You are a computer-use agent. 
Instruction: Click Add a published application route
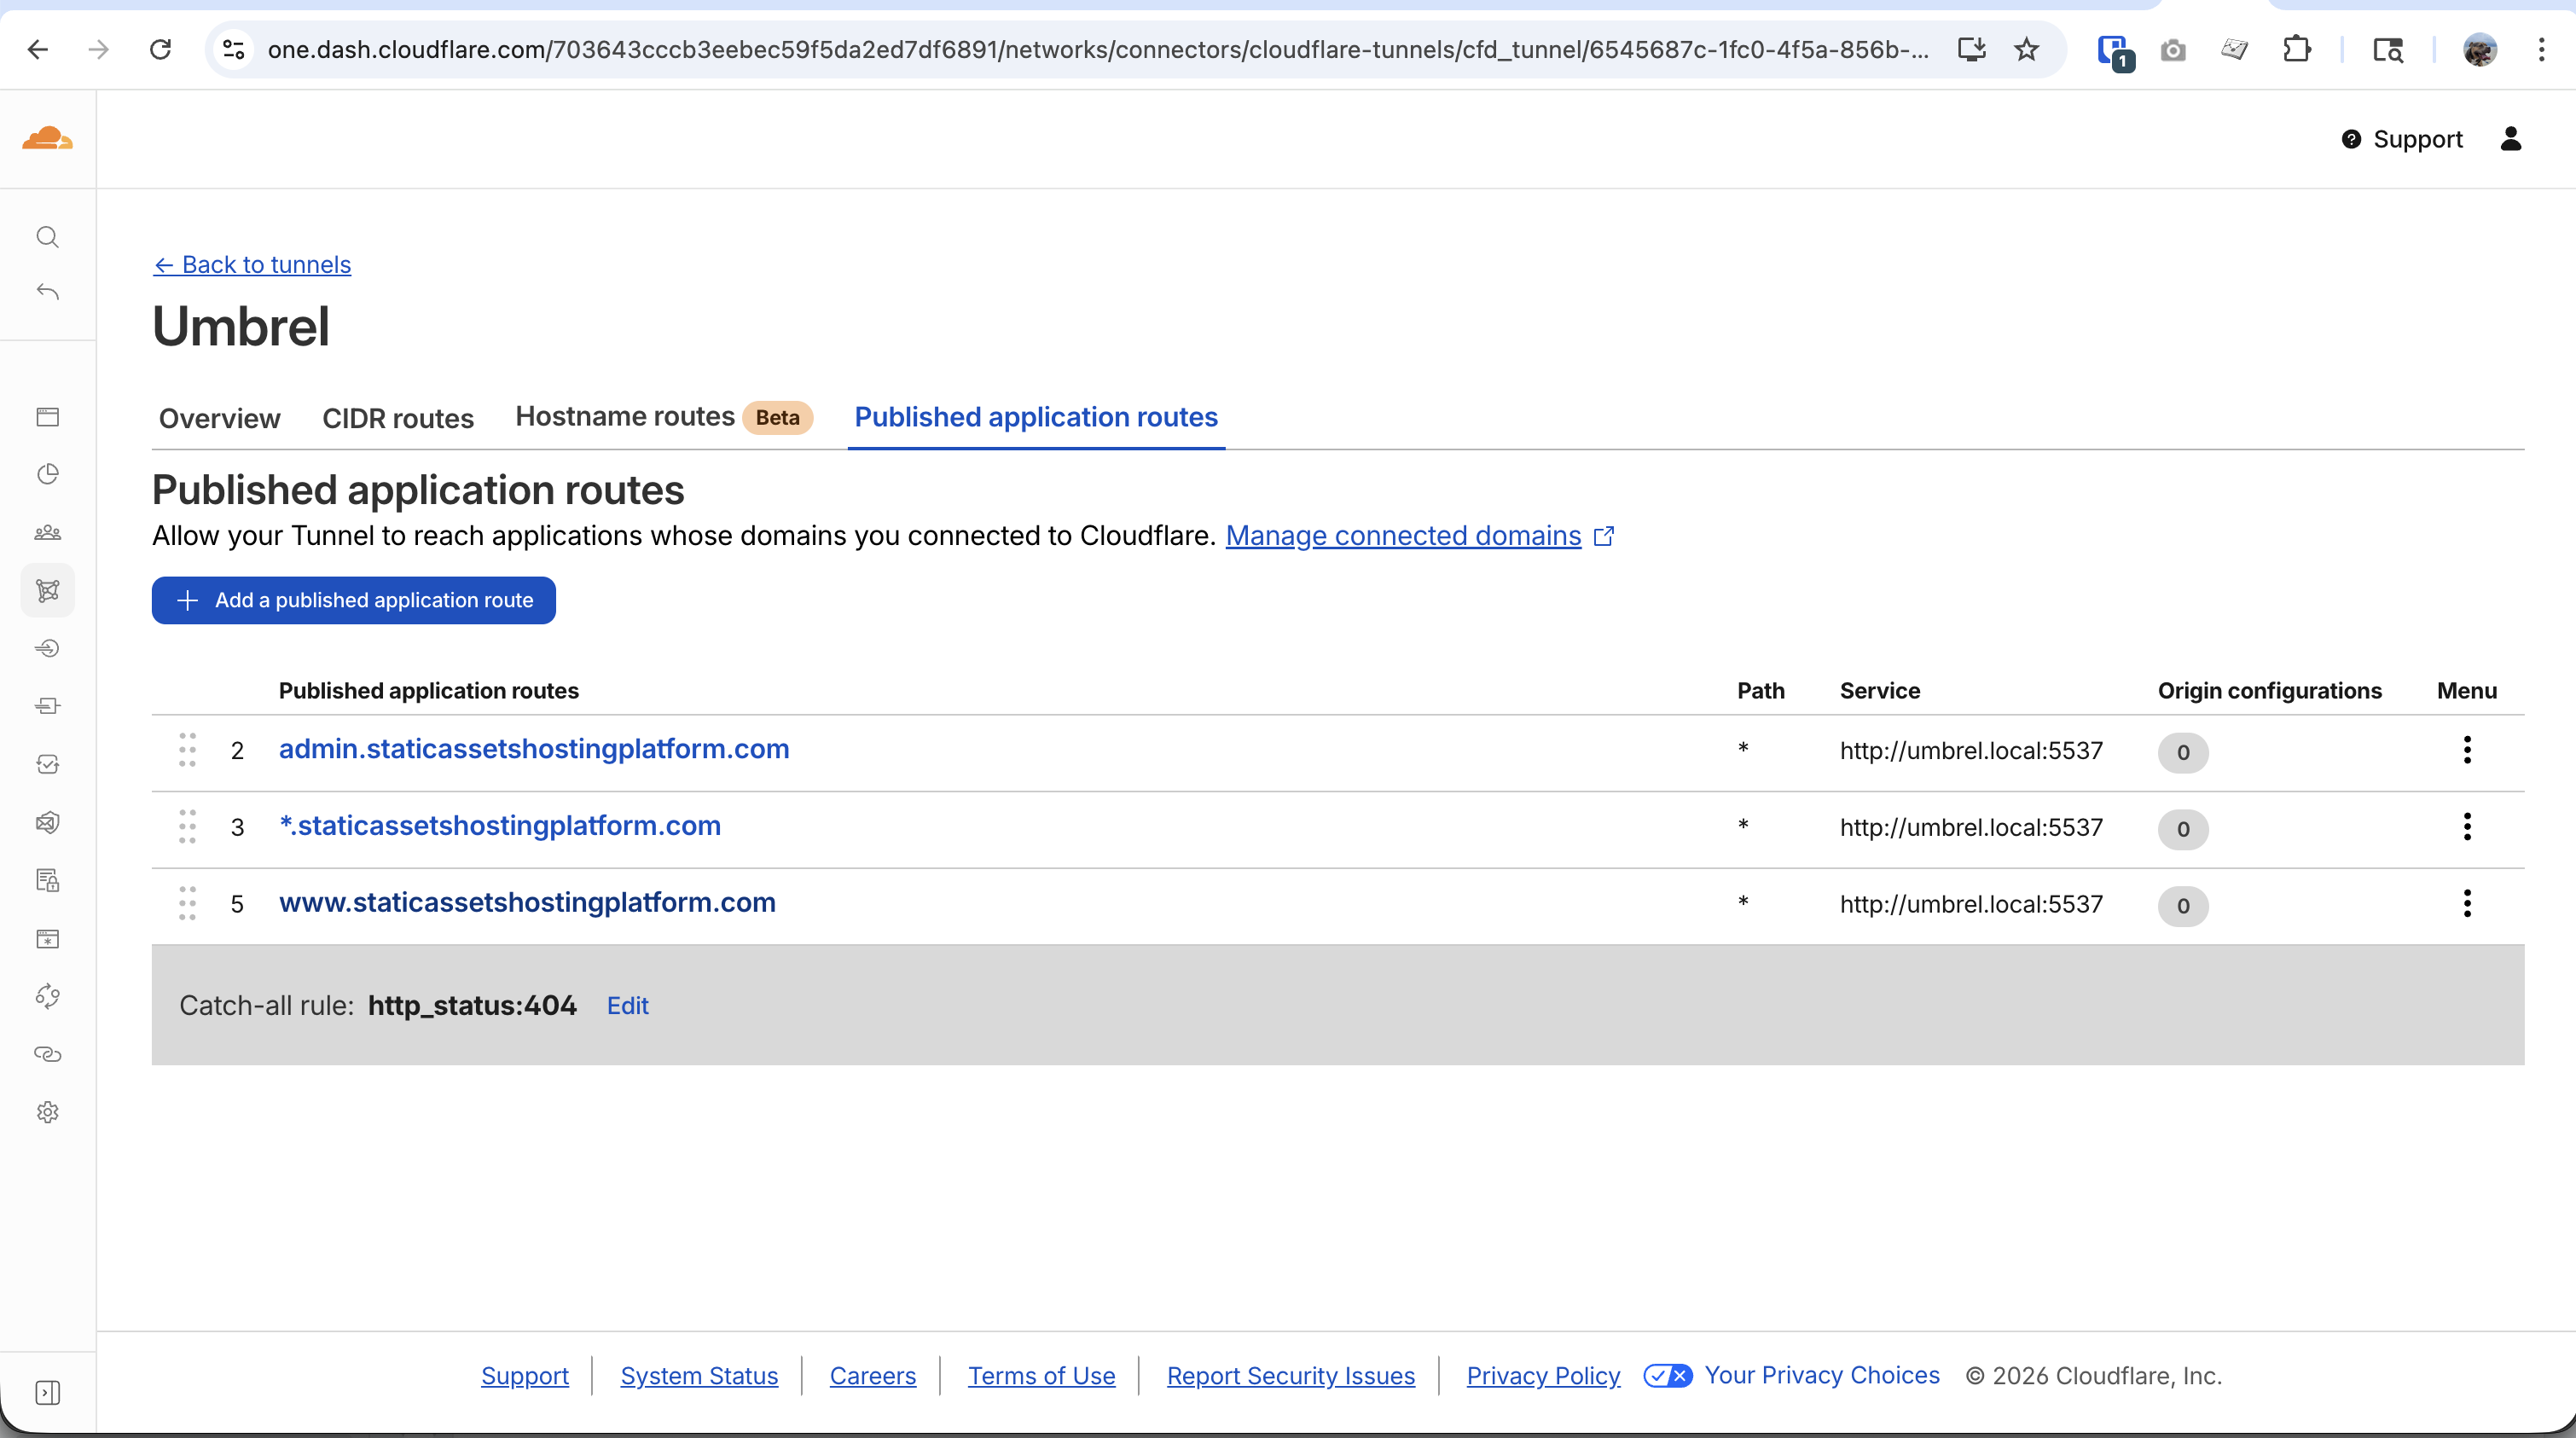click(x=353, y=600)
